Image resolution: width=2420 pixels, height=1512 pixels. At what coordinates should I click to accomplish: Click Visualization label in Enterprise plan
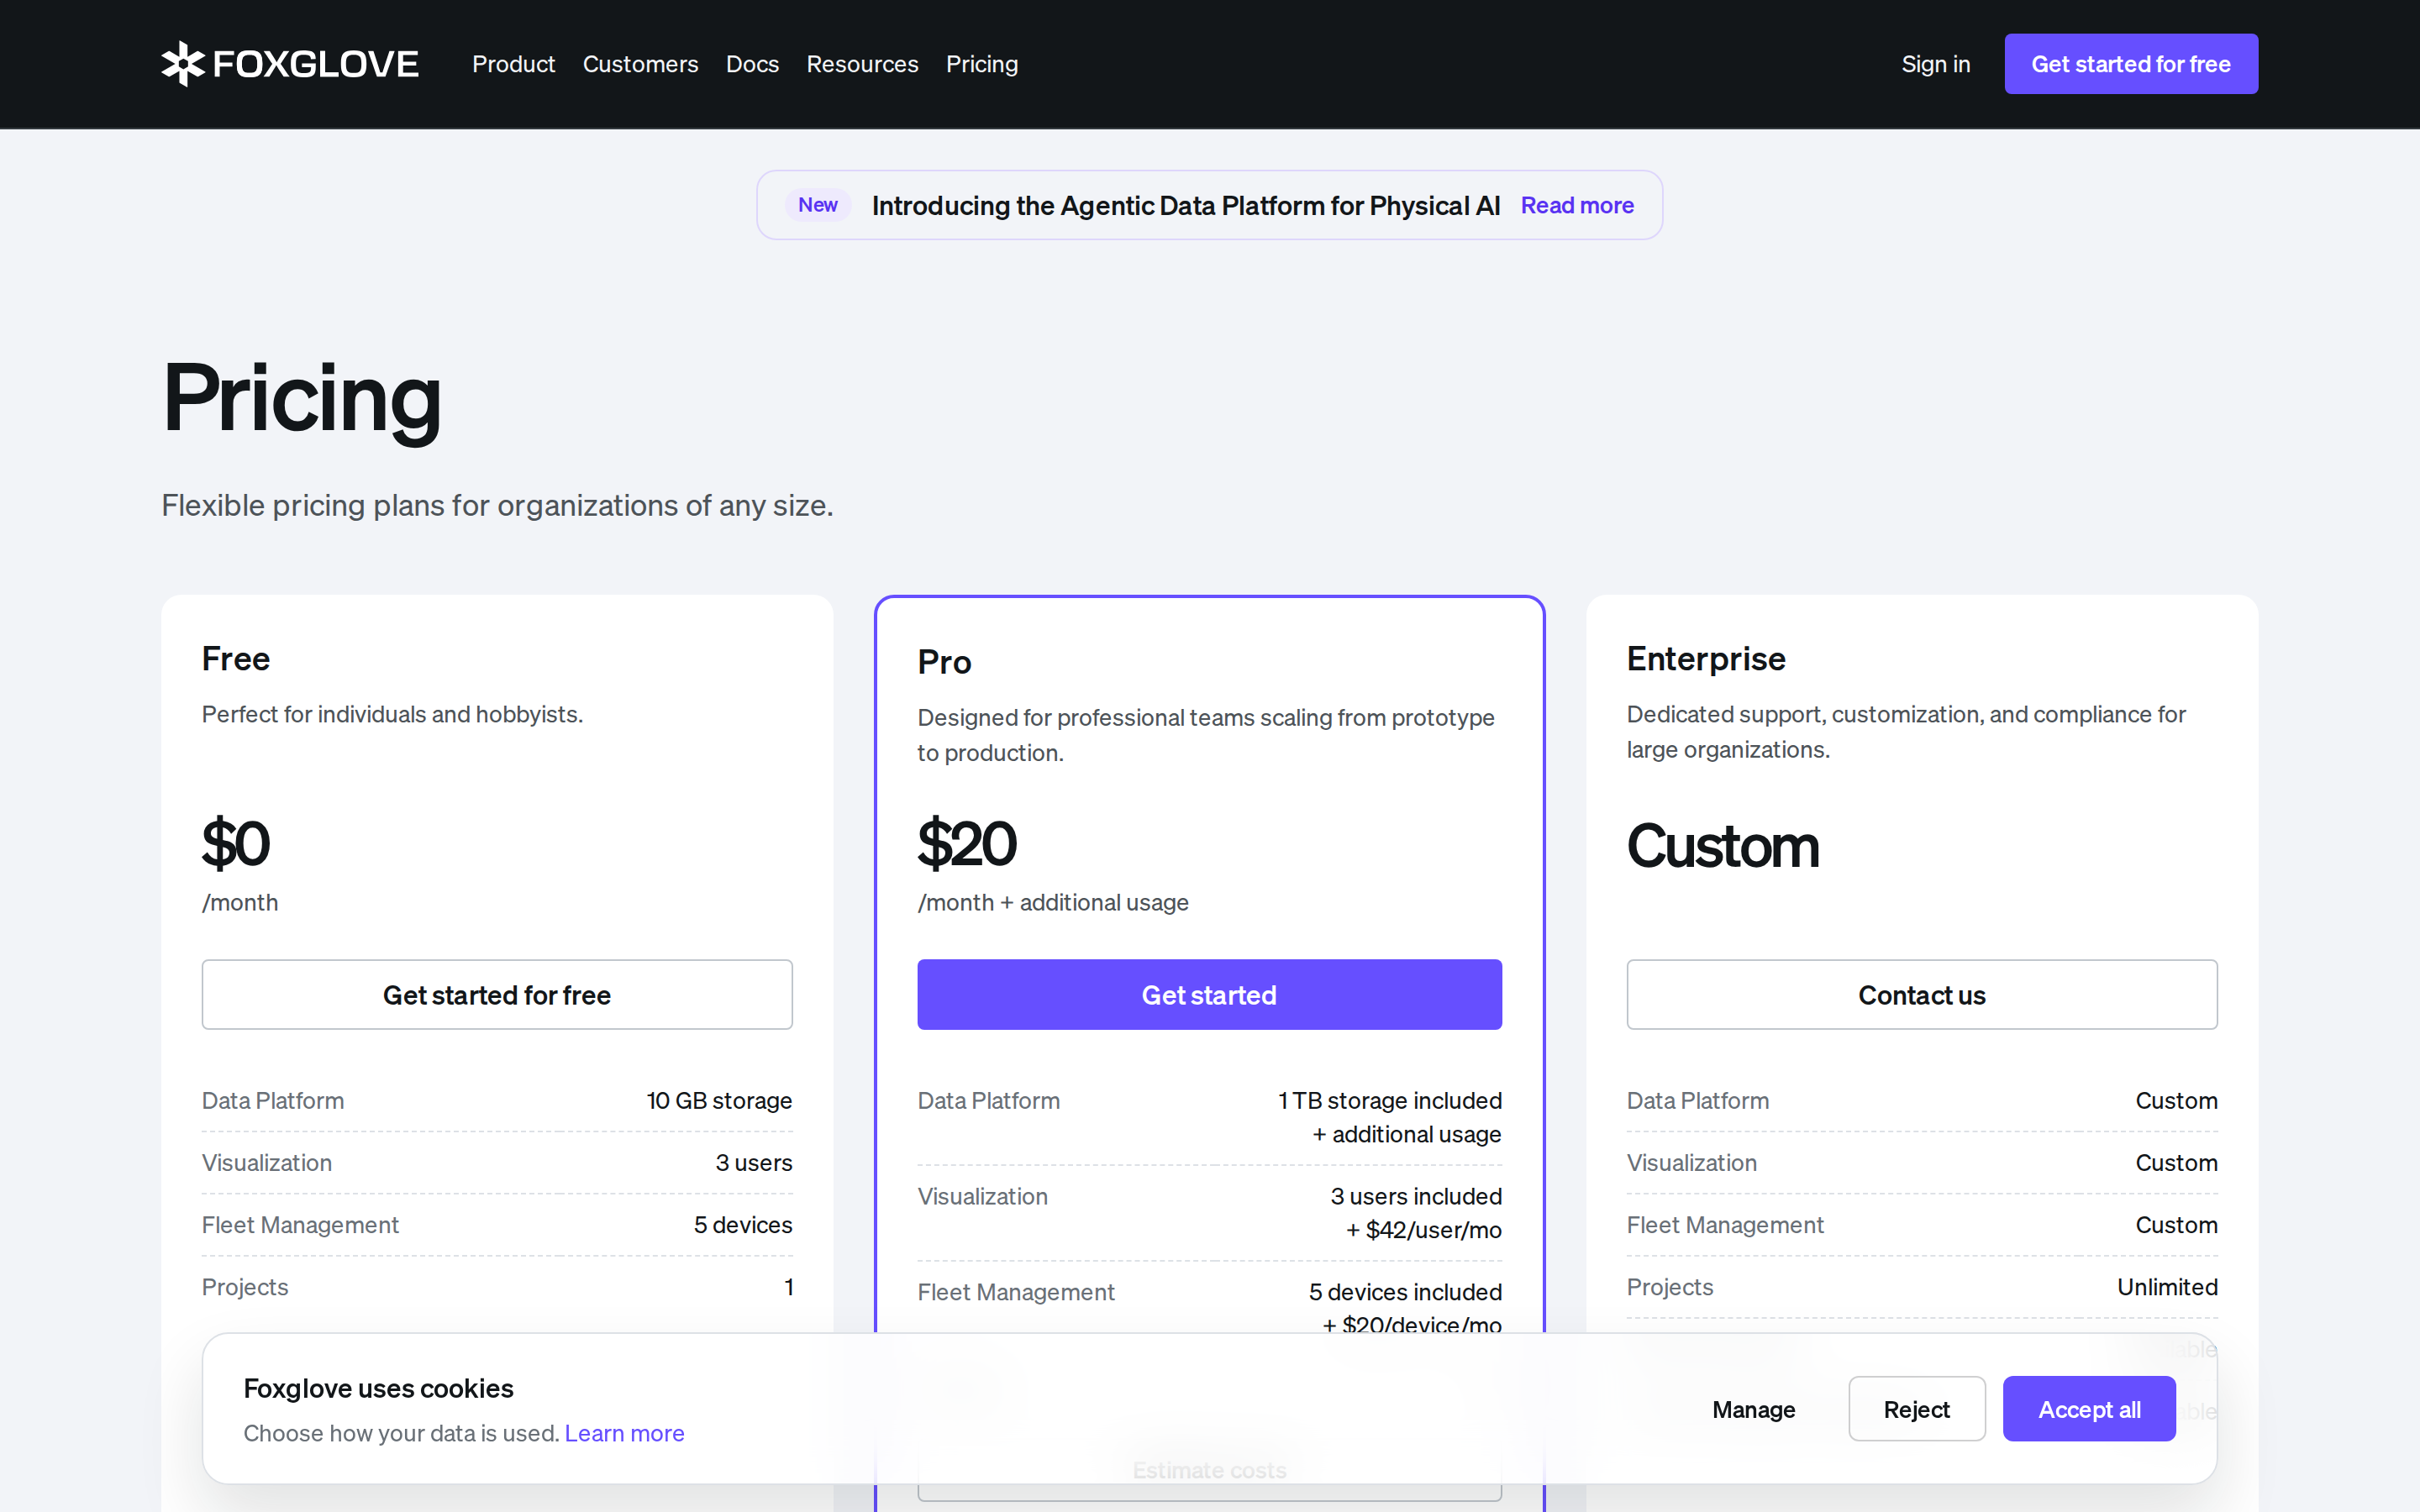pyautogui.click(x=1691, y=1162)
